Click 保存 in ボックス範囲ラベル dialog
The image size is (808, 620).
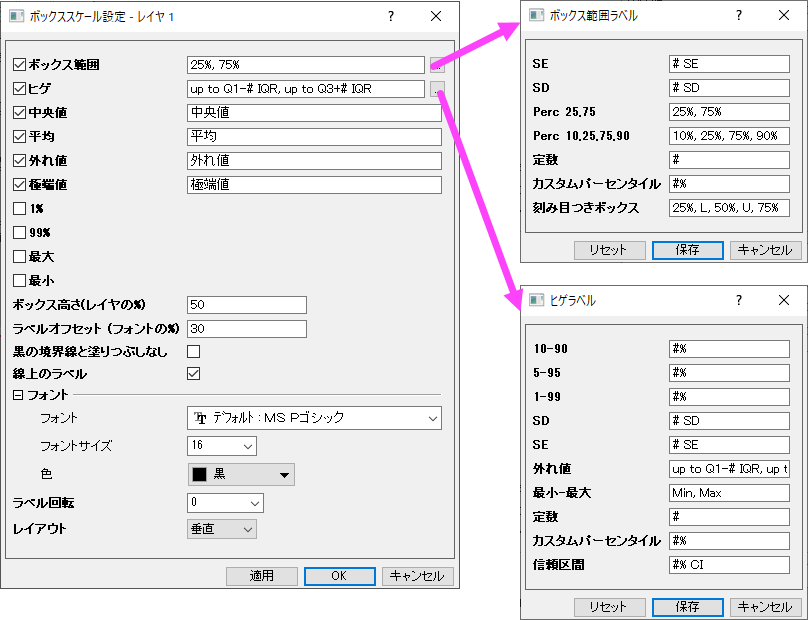(687, 250)
